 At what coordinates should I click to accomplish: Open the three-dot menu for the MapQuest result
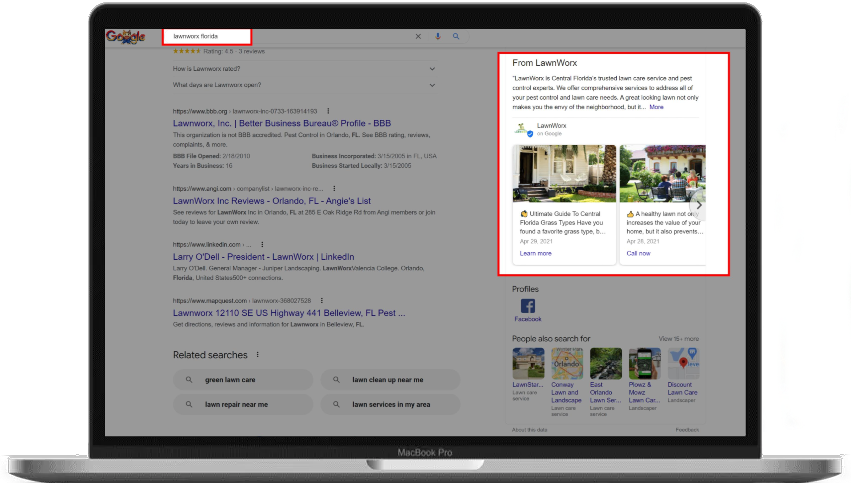pyautogui.click(x=322, y=301)
